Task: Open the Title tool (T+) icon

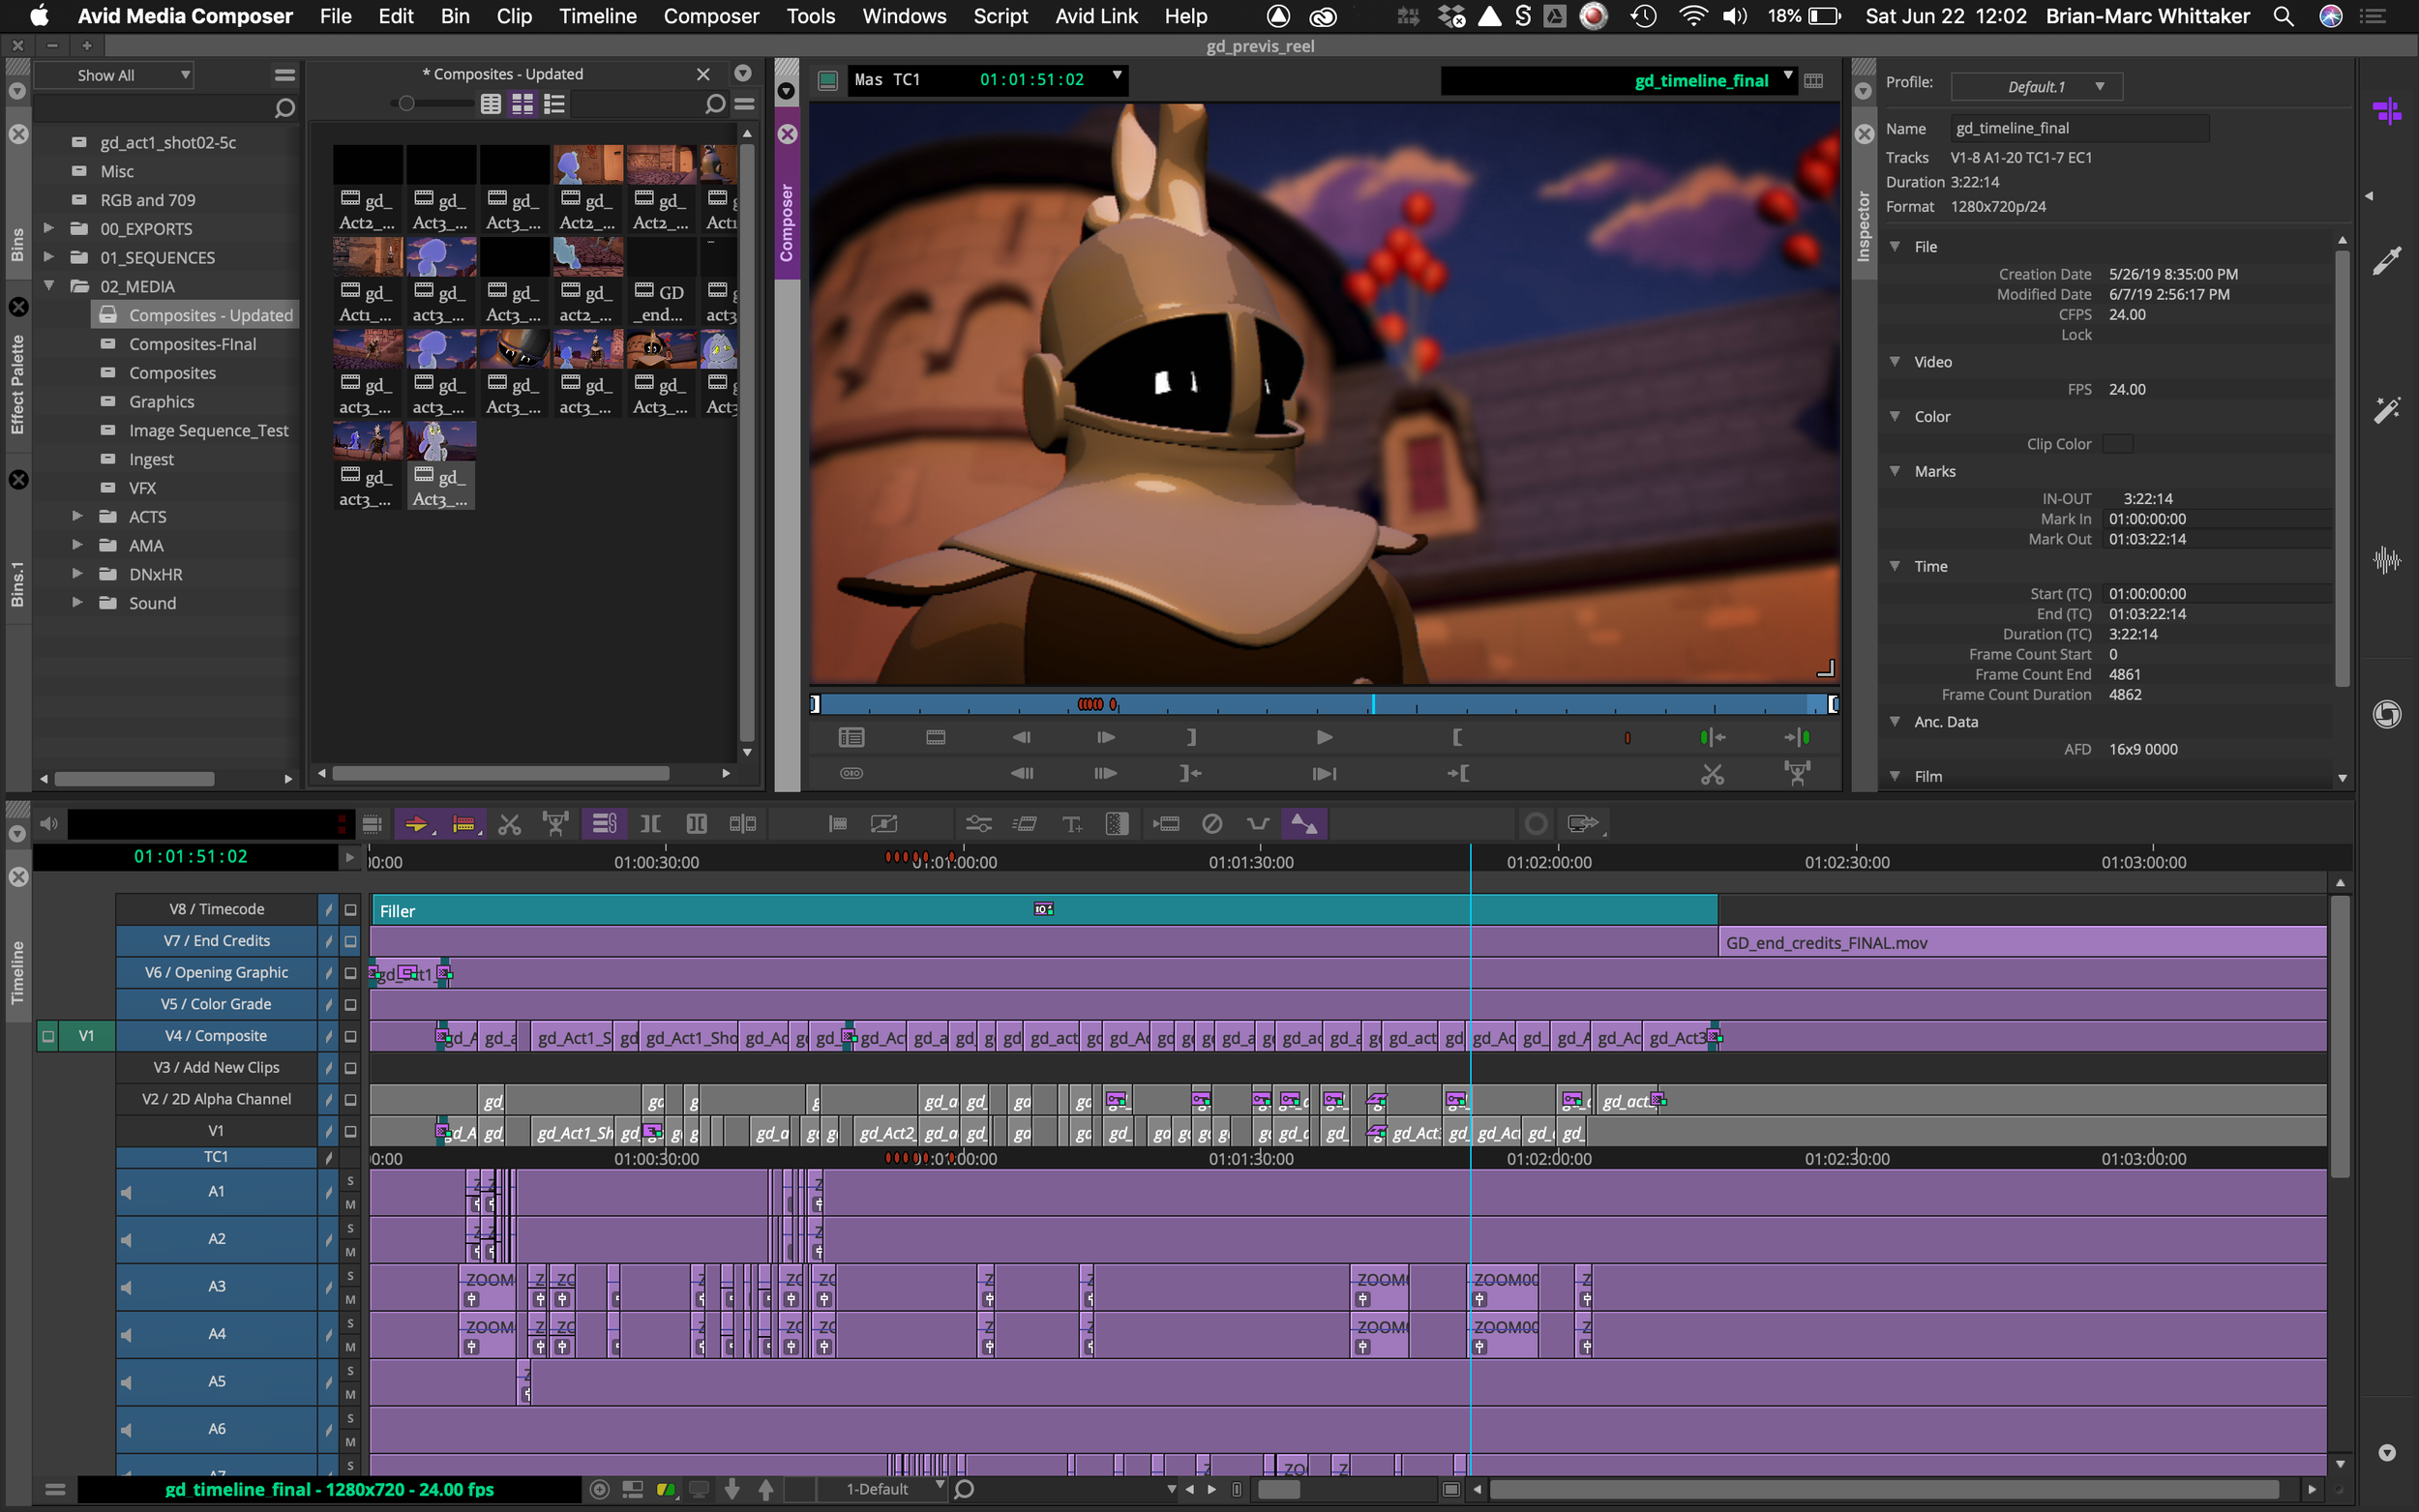Action: point(1072,824)
